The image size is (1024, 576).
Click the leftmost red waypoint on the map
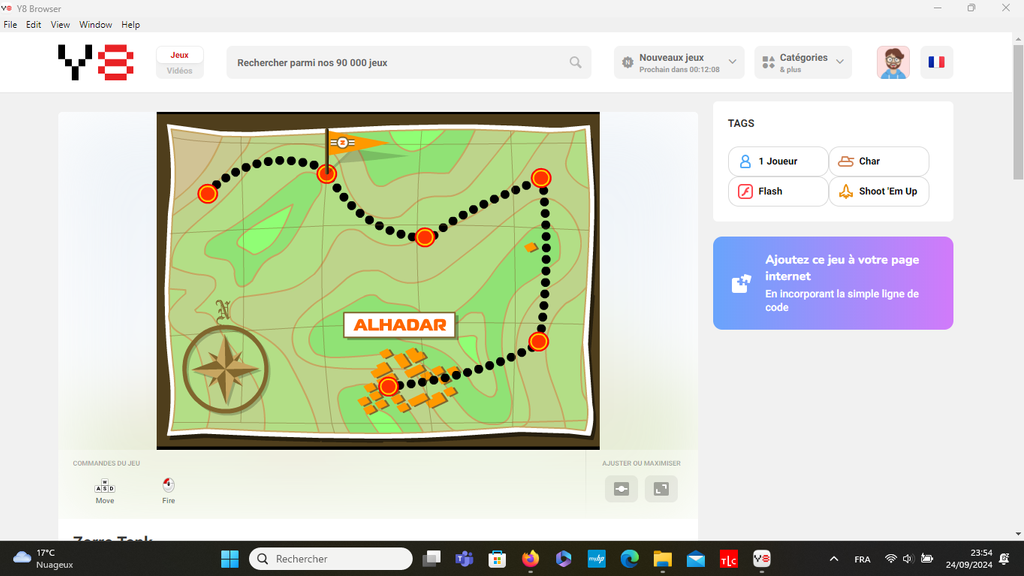point(208,193)
